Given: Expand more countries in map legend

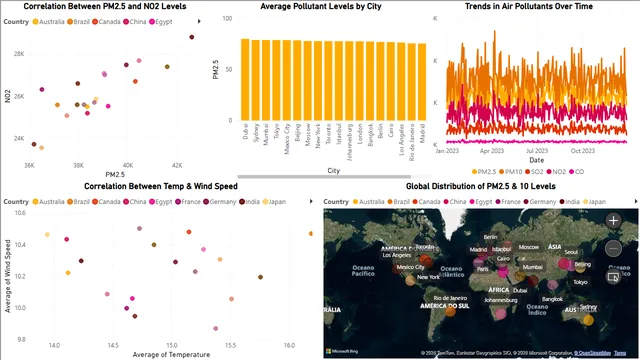Looking at the screenshot, I should [636, 201].
